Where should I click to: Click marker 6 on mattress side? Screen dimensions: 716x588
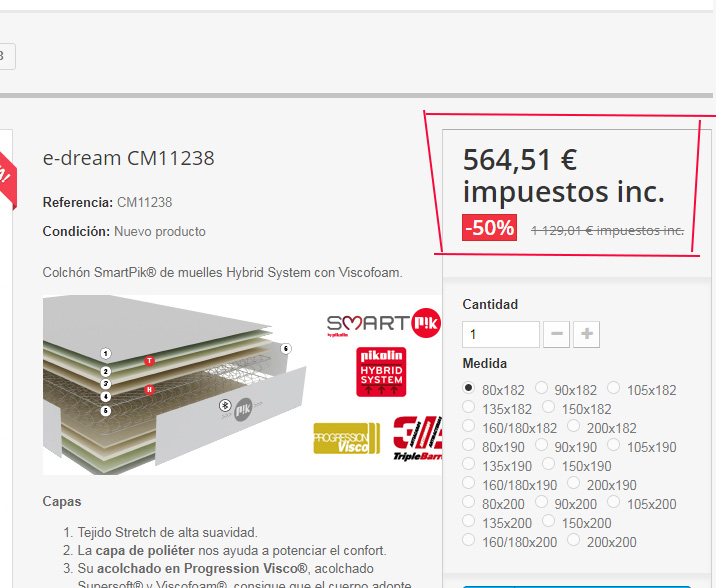tap(286, 349)
